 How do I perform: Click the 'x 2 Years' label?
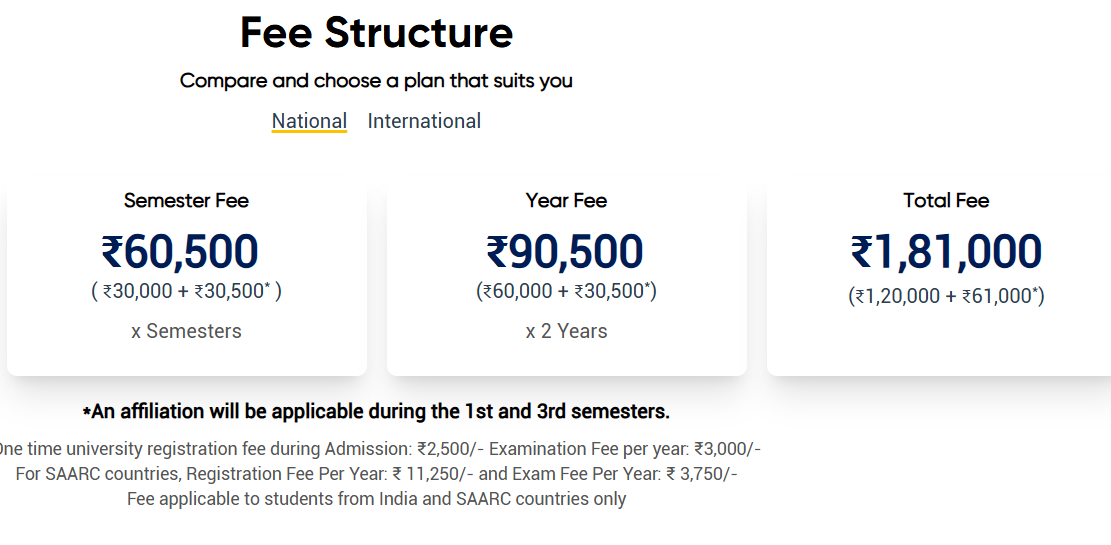tap(566, 331)
